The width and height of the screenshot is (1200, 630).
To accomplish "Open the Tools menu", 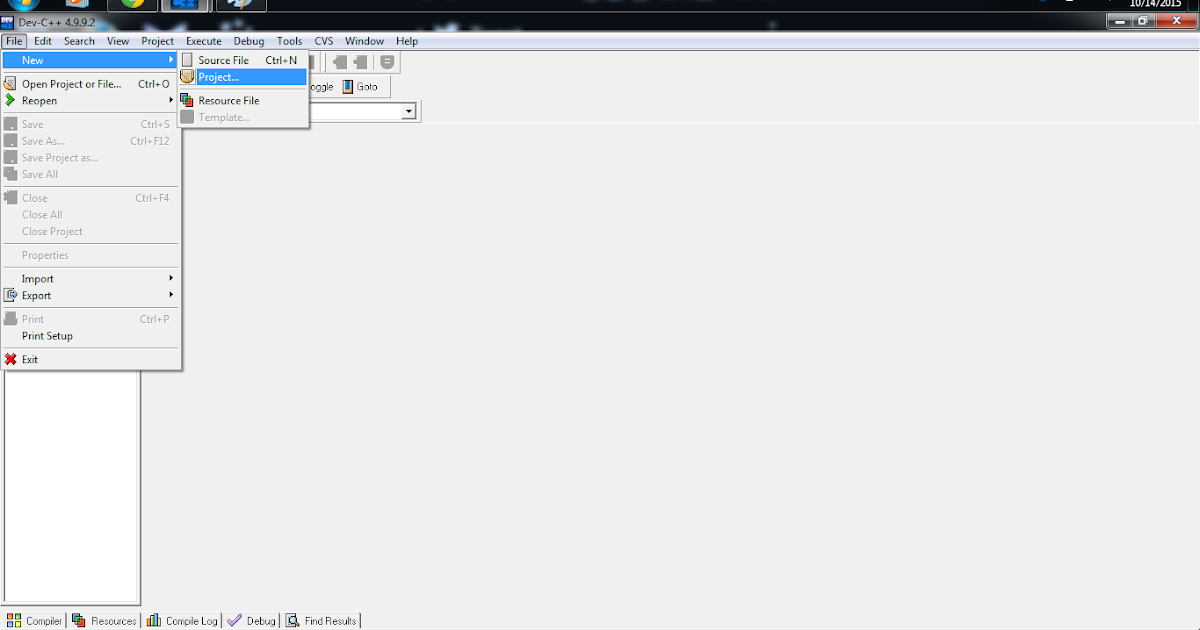I will tap(289, 41).
